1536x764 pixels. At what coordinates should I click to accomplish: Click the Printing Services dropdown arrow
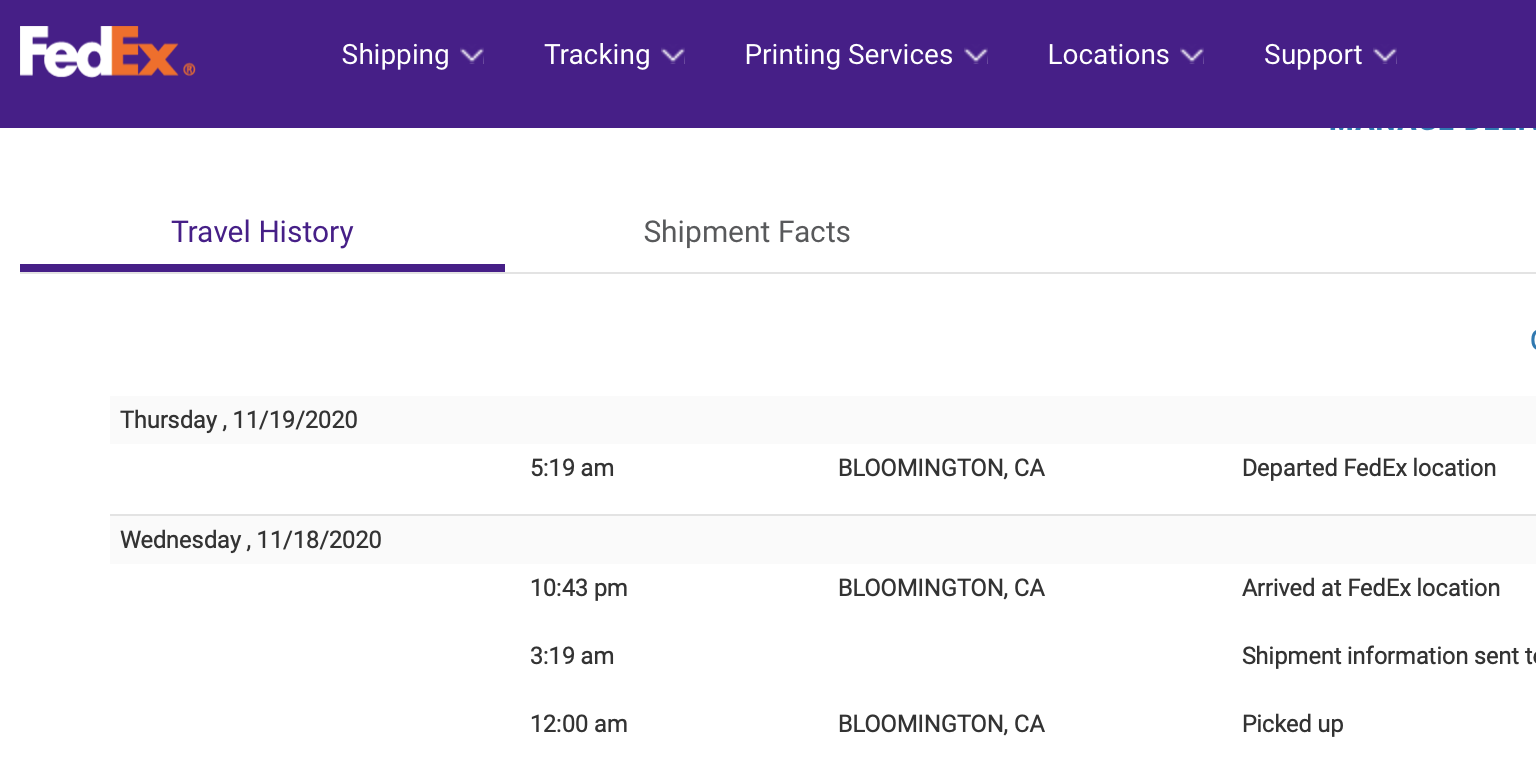point(977,56)
